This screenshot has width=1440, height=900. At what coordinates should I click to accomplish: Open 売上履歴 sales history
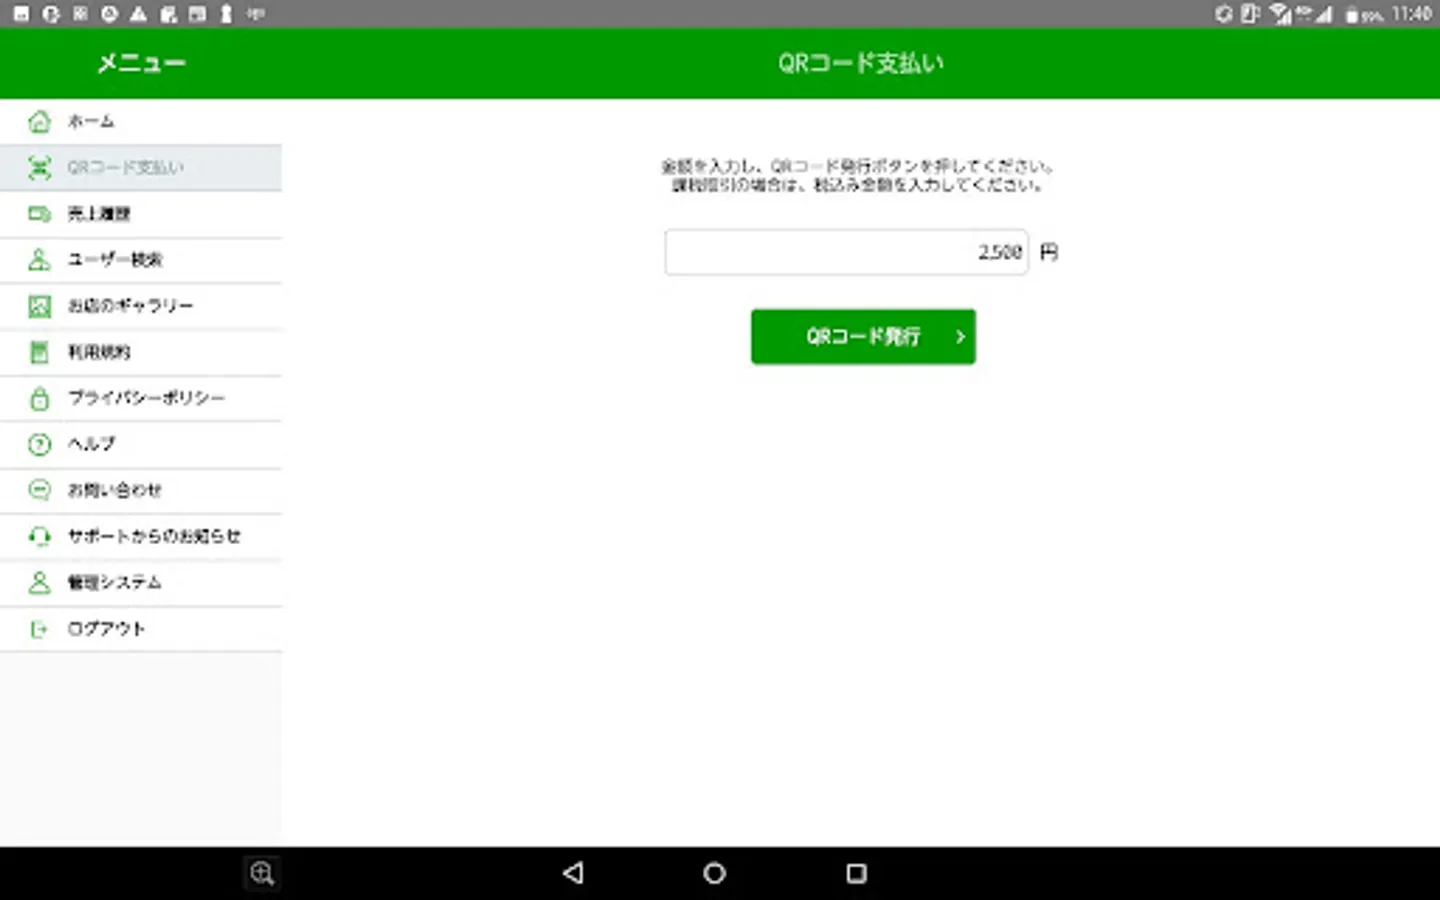[x=140, y=213]
